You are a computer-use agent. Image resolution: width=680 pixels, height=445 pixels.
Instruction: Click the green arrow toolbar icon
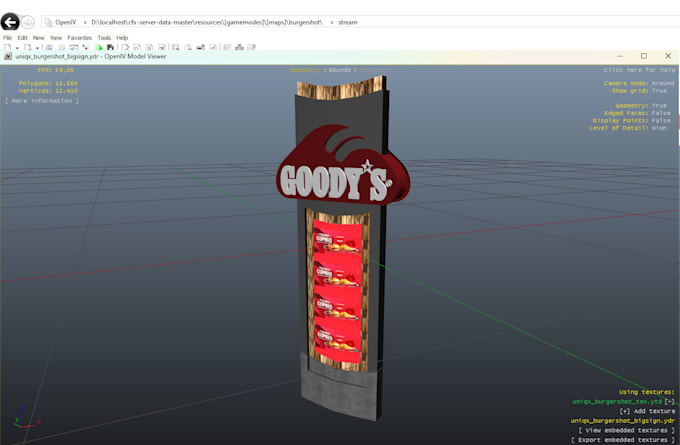click(99, 47)
